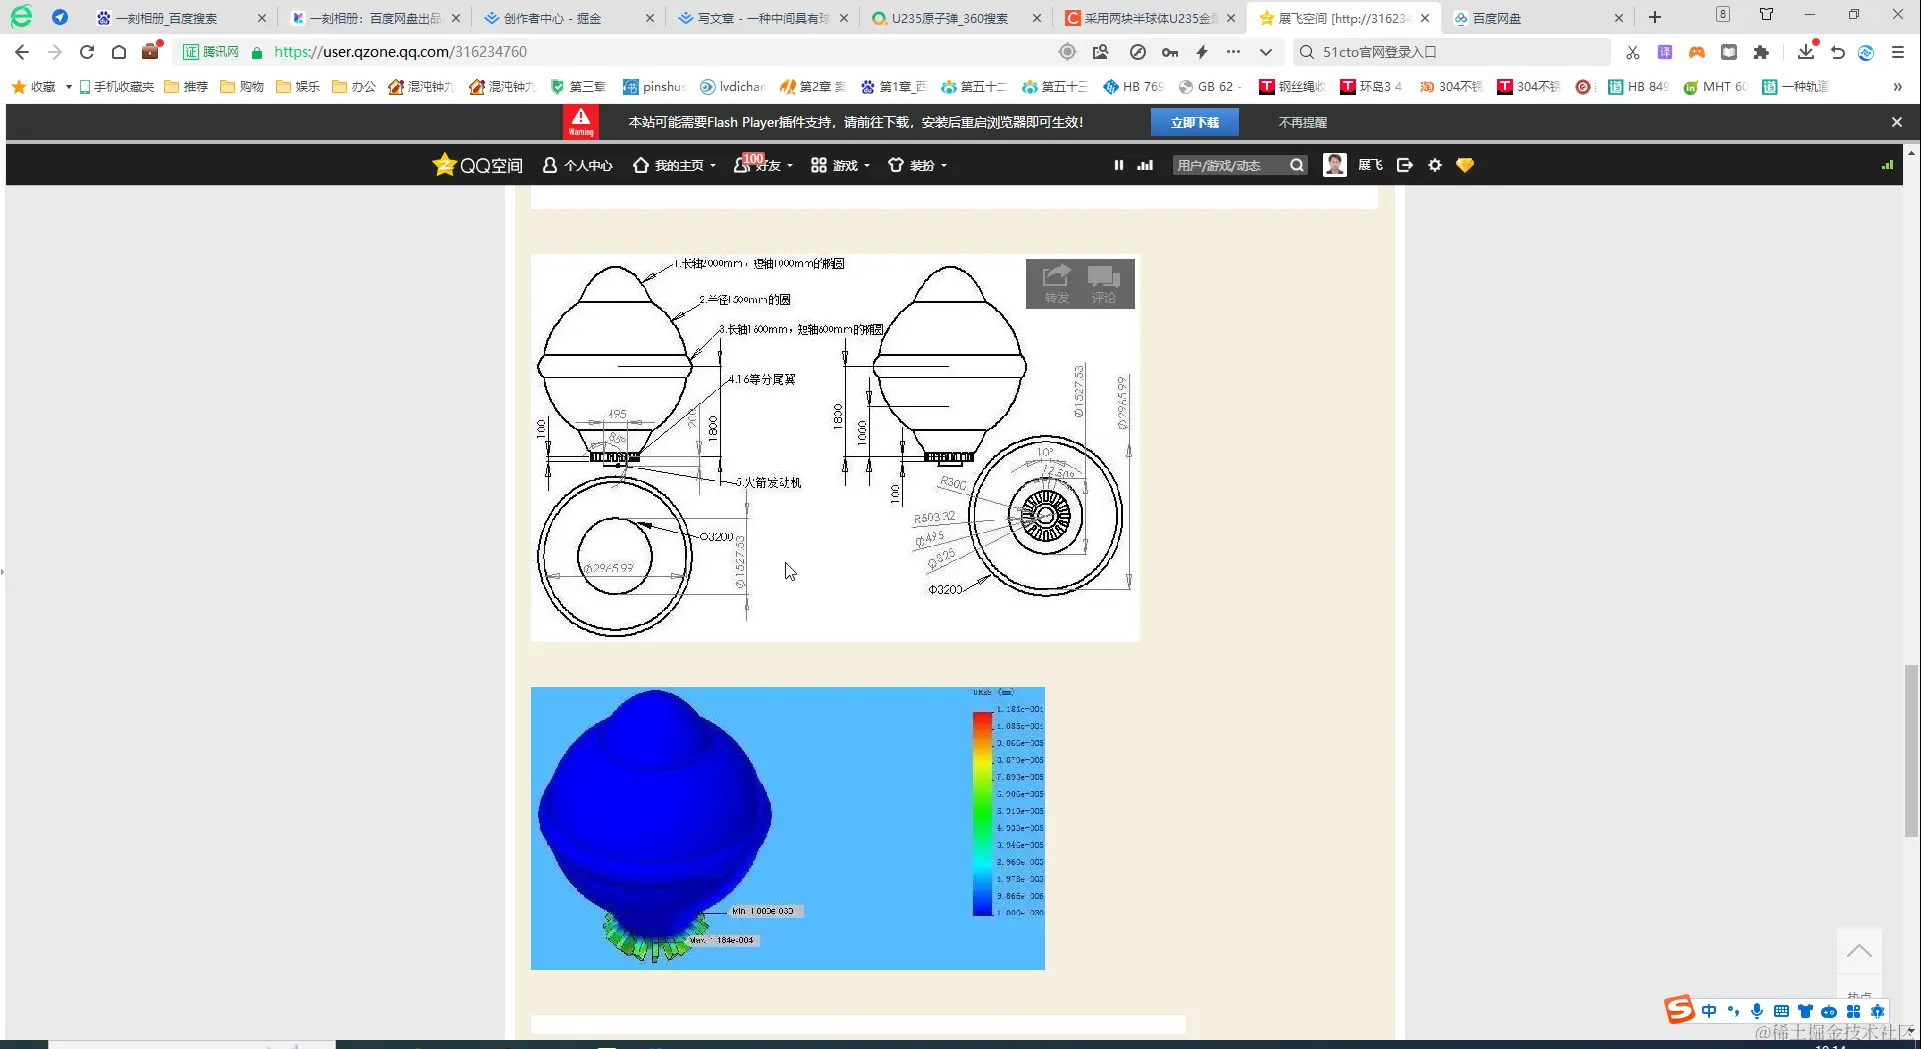Click the Qzone user avatar thumbnail
The width and height of the screenshot is (1921, 1049).
tap(1335, 165)
